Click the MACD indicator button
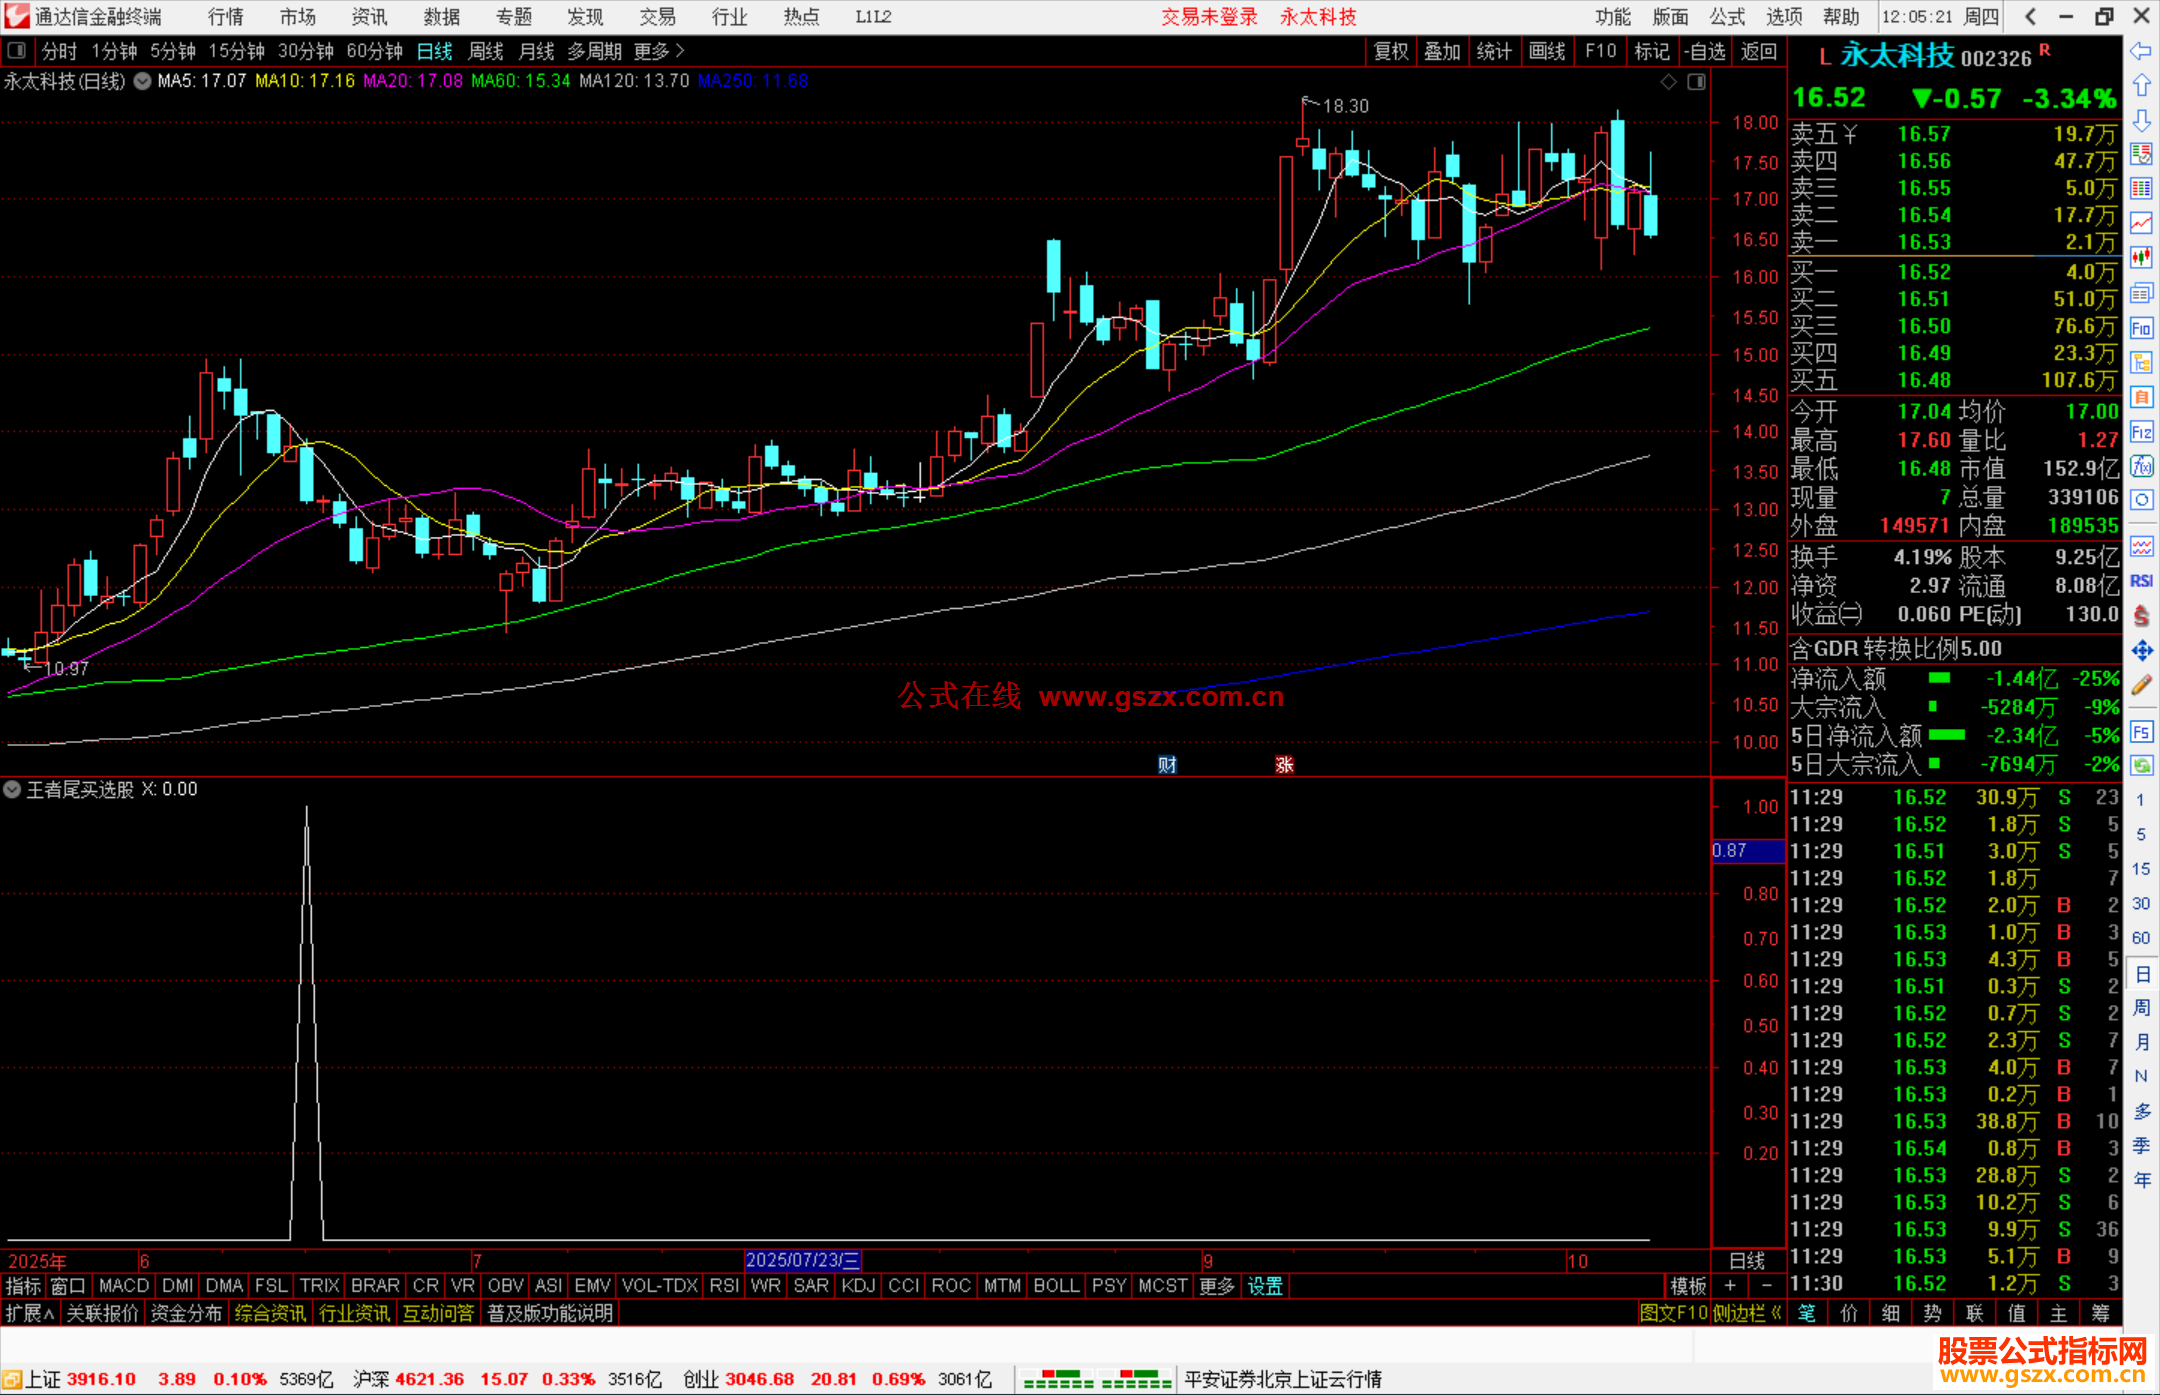 pos(124,1286)
